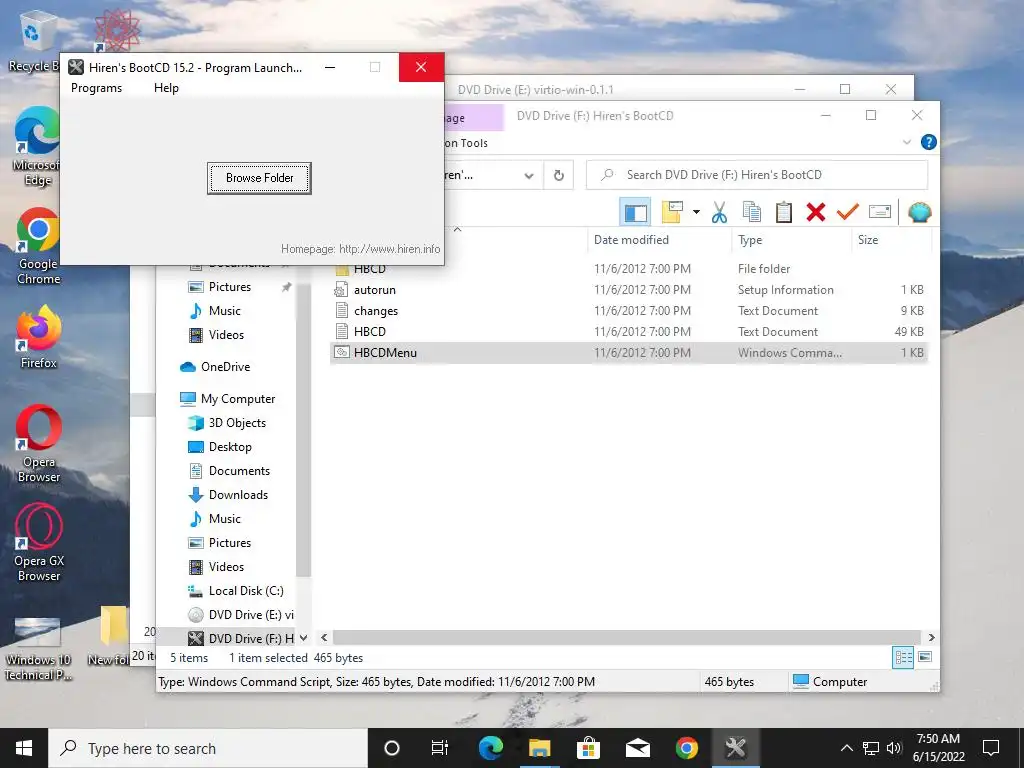Open Hiren's BootCD taskbar button
The width and height of the screenshot is (1024, 768).
coord(735,748)
